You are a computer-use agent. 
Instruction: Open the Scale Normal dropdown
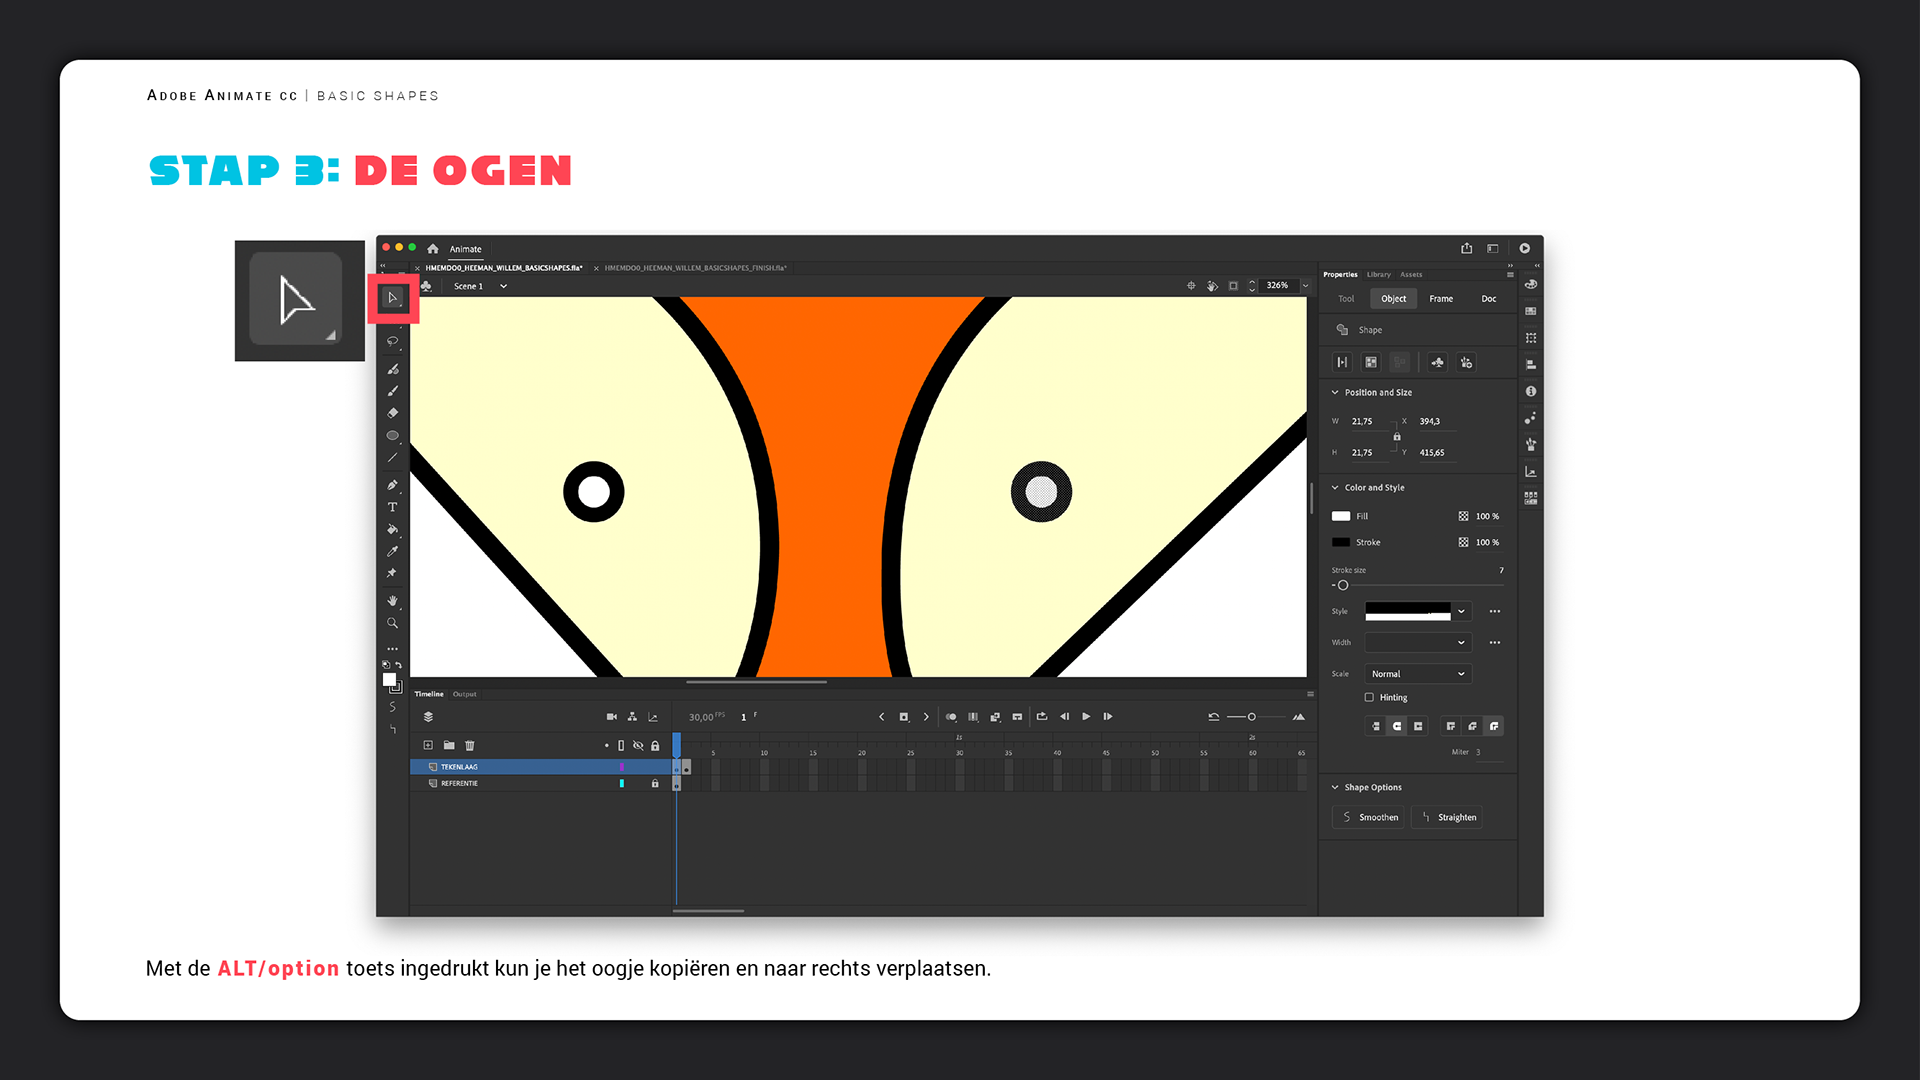[x=1417, y=673]
